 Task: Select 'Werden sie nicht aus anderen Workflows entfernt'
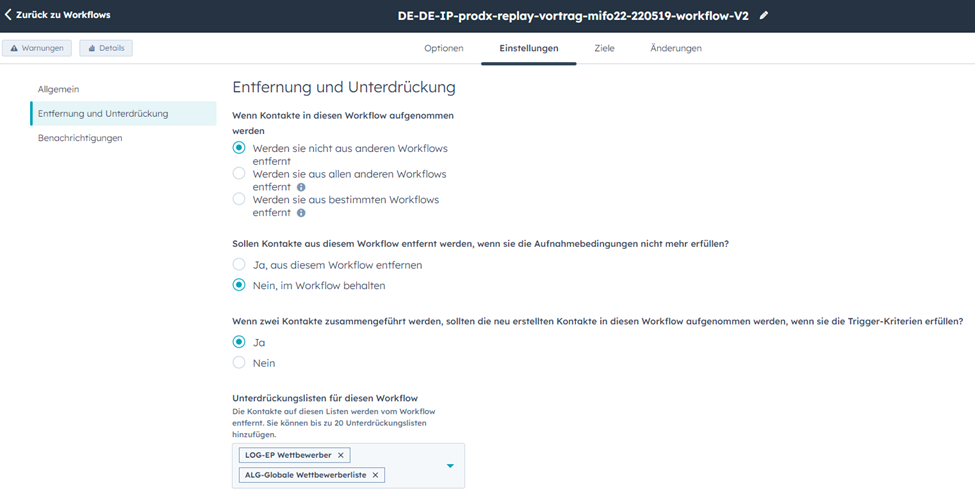(x=239, y=148)
